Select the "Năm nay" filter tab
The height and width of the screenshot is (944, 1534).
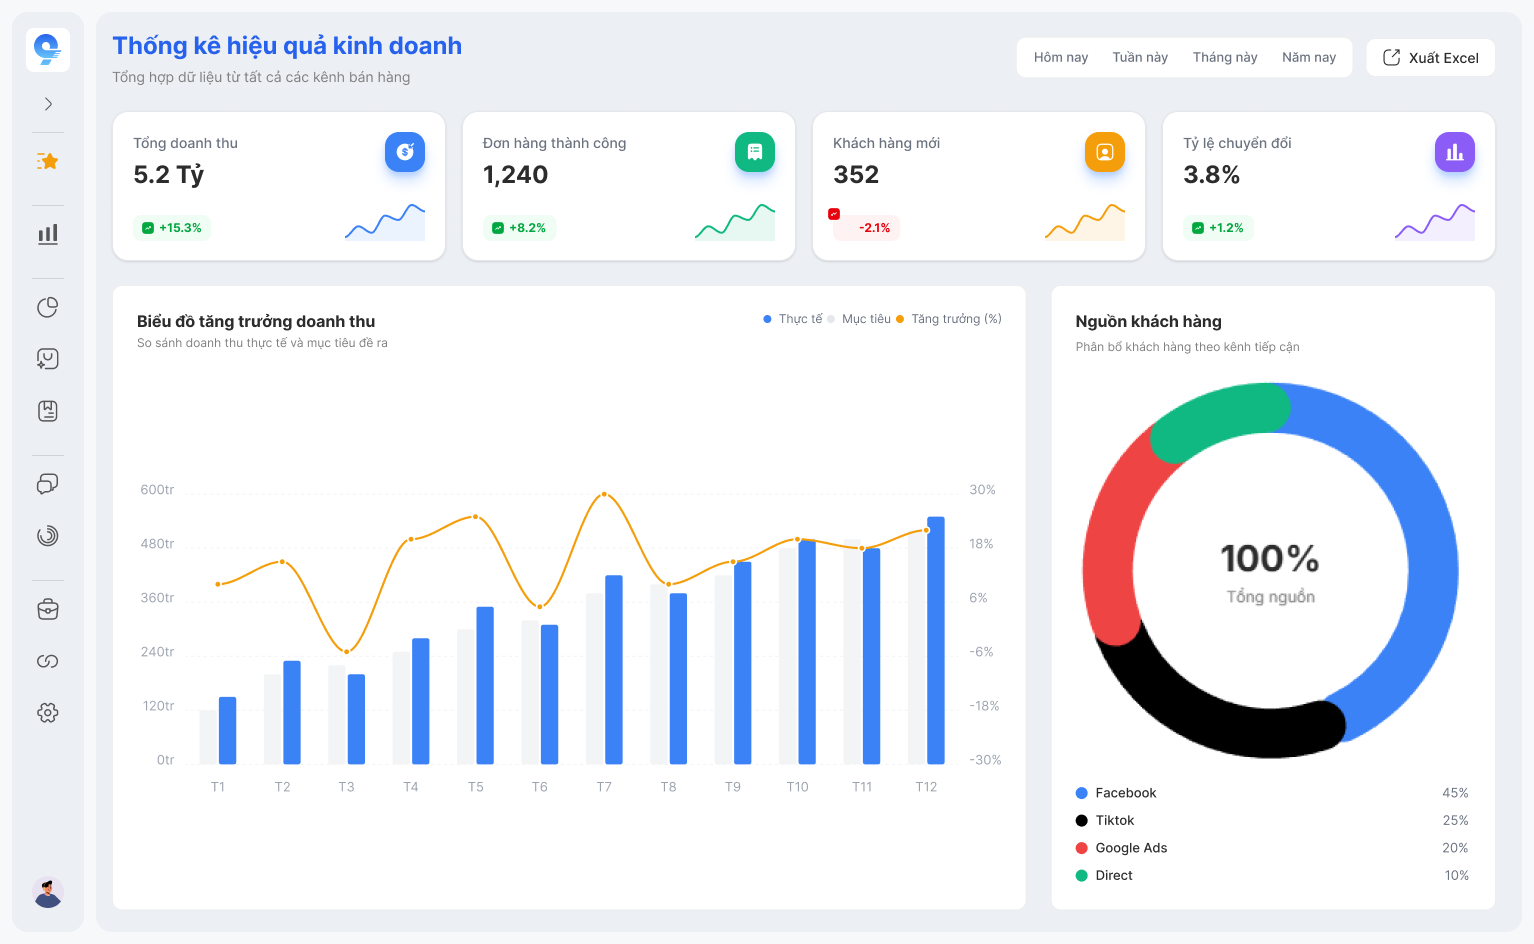tap(1308, 58)
